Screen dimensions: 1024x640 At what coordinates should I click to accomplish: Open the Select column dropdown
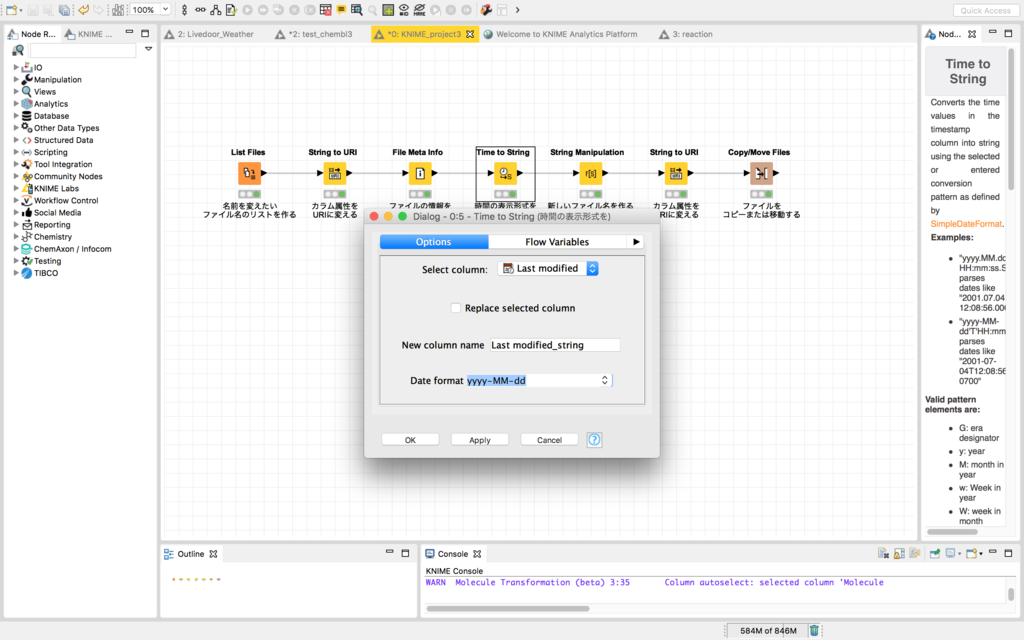click(x=548, y=268)
